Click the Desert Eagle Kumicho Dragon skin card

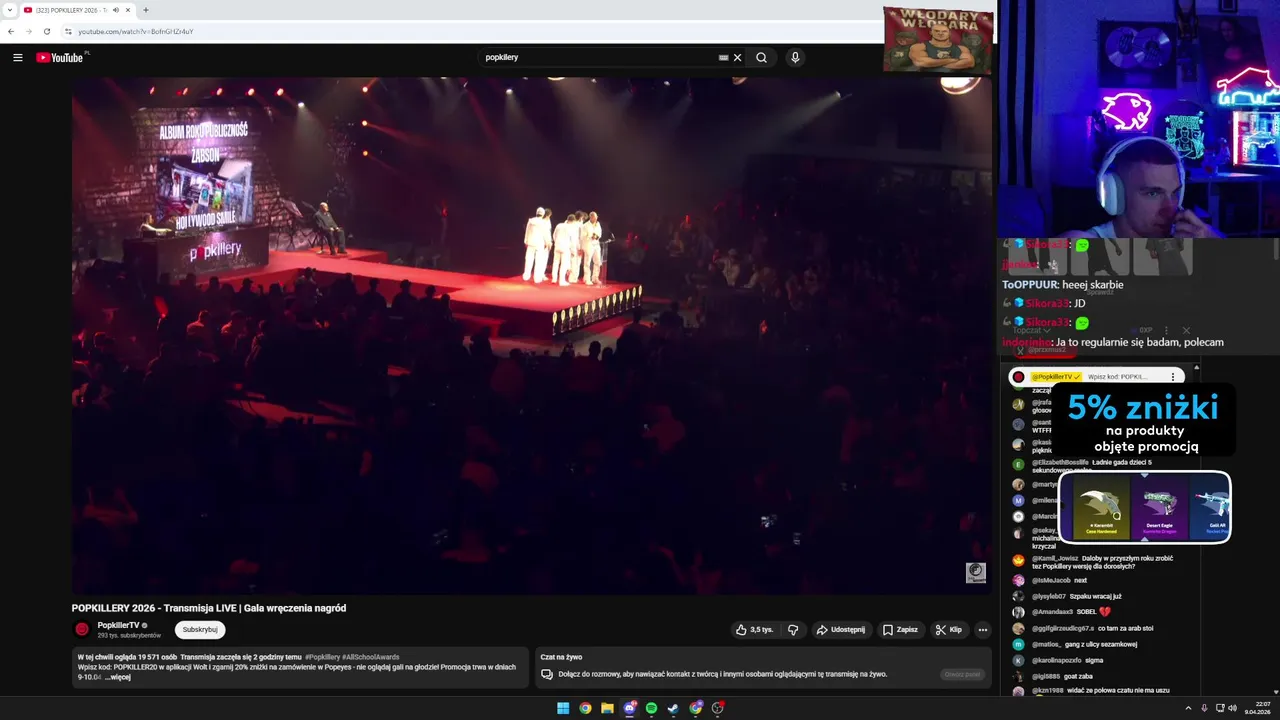1159,508
